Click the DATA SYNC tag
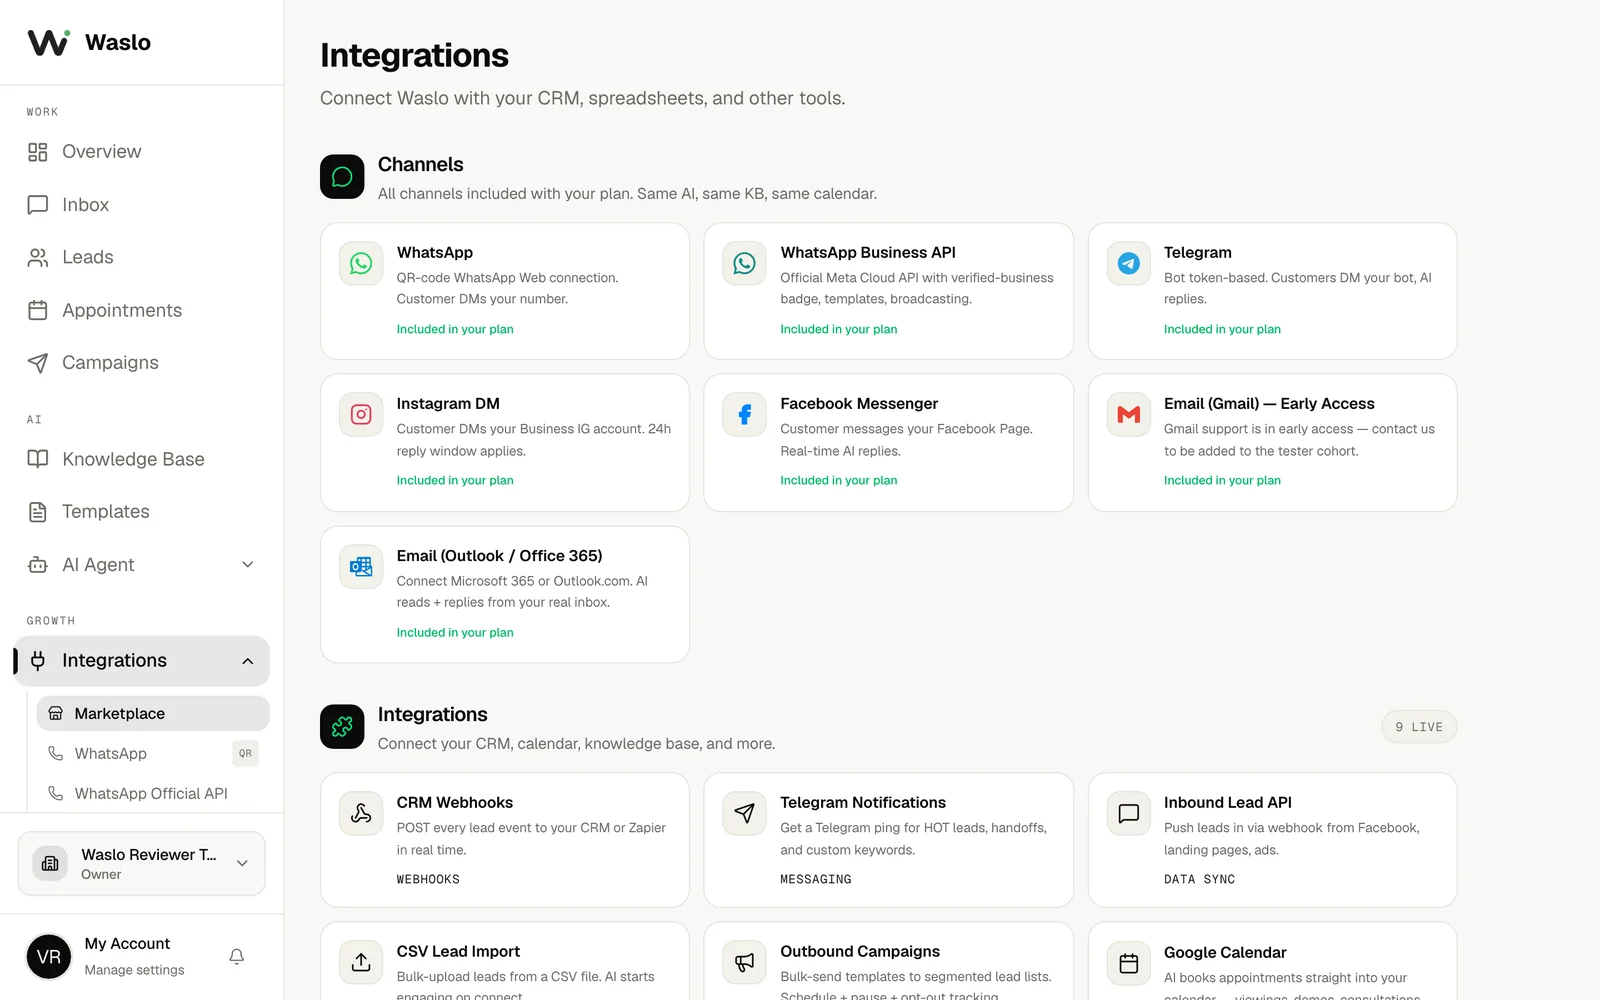 (x=1199, y=880)
